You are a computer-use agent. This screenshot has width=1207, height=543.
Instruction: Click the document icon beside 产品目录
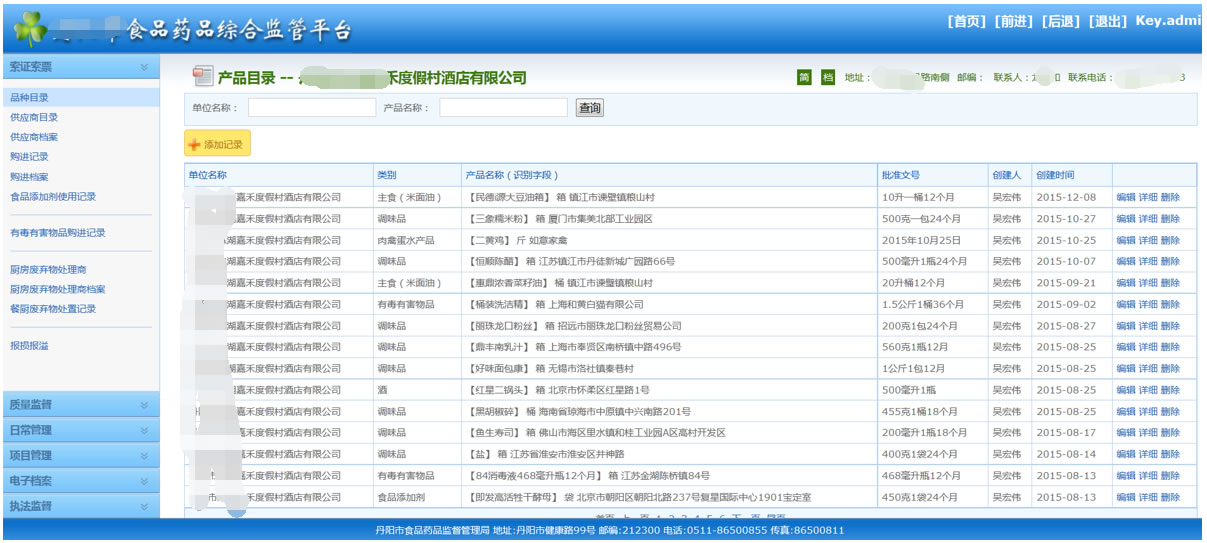[x=202, y=77]
